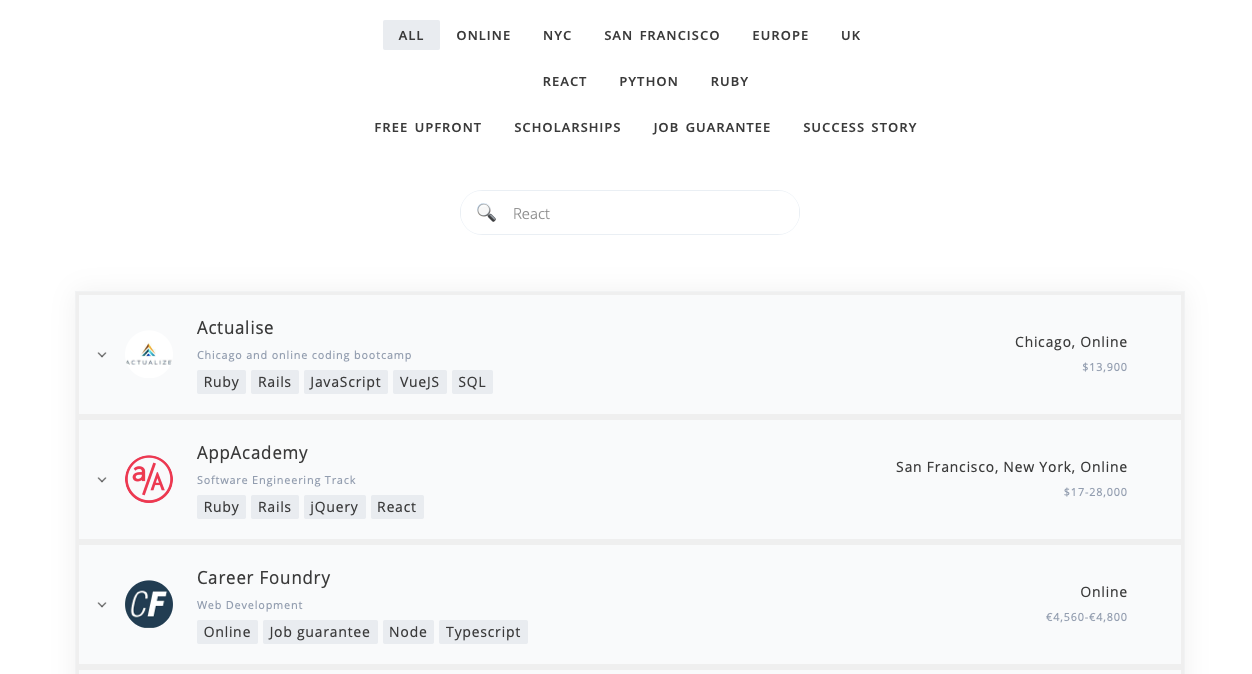Show FREE UPFRONT bootcamps

point(428,127)
